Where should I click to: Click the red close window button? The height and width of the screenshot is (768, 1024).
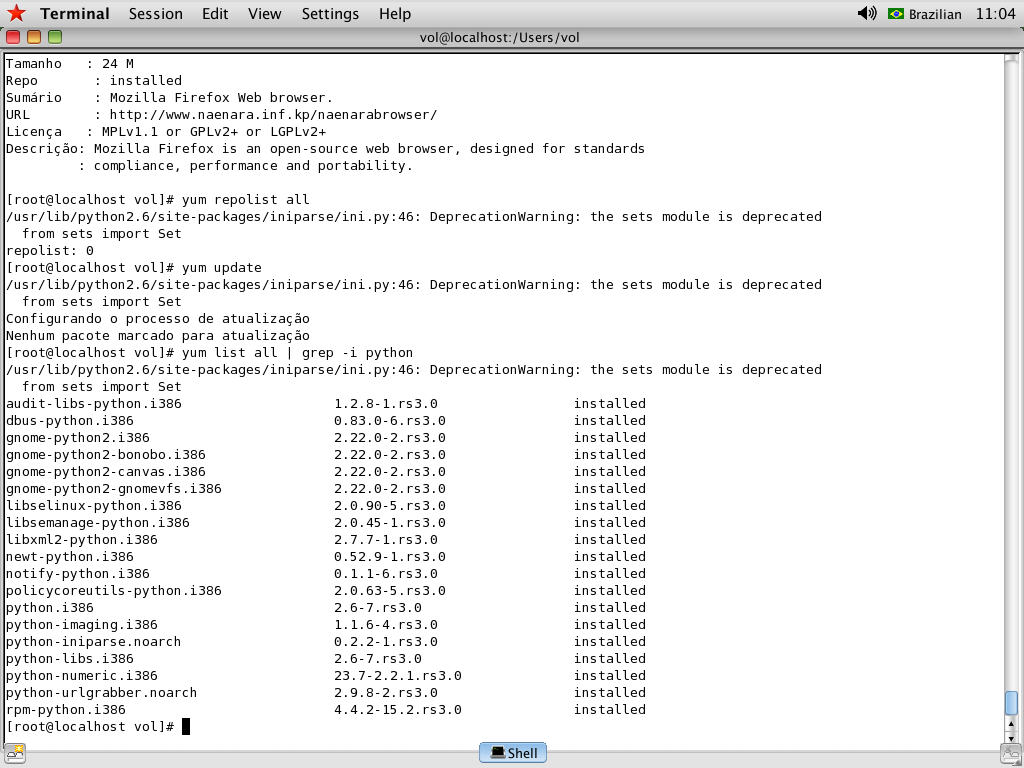pos(13,37)
